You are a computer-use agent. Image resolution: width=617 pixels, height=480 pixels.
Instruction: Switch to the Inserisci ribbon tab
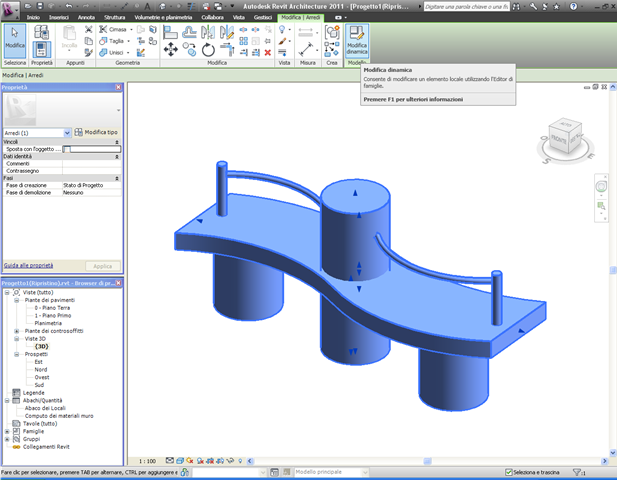(x=59, y=18)
